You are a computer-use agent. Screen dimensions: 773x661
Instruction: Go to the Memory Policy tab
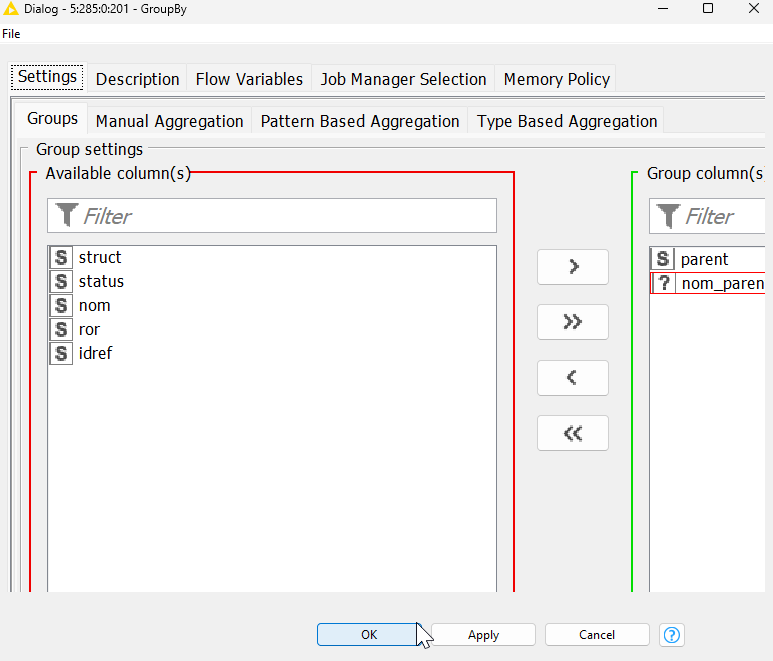556,79
